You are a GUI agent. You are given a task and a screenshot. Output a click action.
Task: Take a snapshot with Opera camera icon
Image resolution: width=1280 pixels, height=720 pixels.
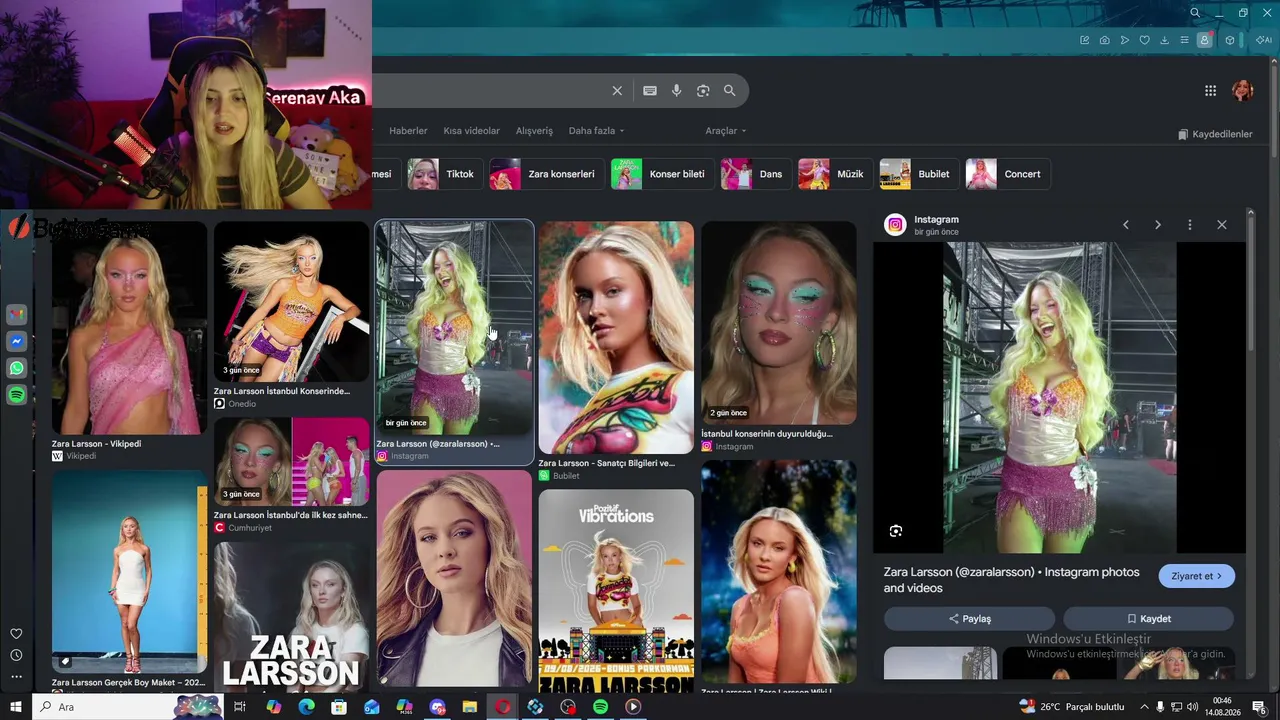point(1105,40)
